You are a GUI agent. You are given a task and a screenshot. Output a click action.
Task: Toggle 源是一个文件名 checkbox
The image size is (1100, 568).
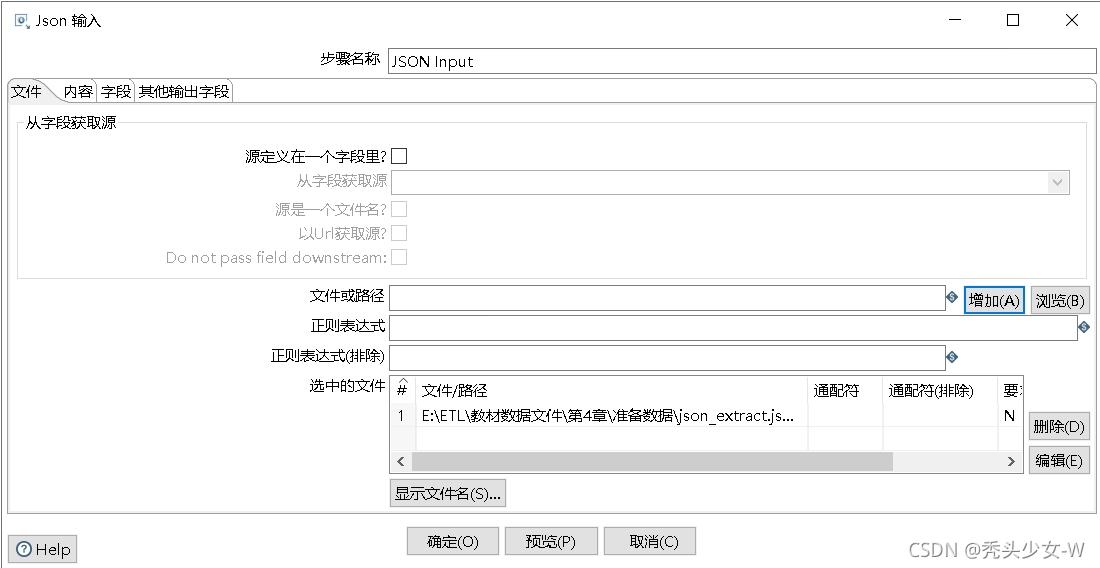click(x=399, y=209)
